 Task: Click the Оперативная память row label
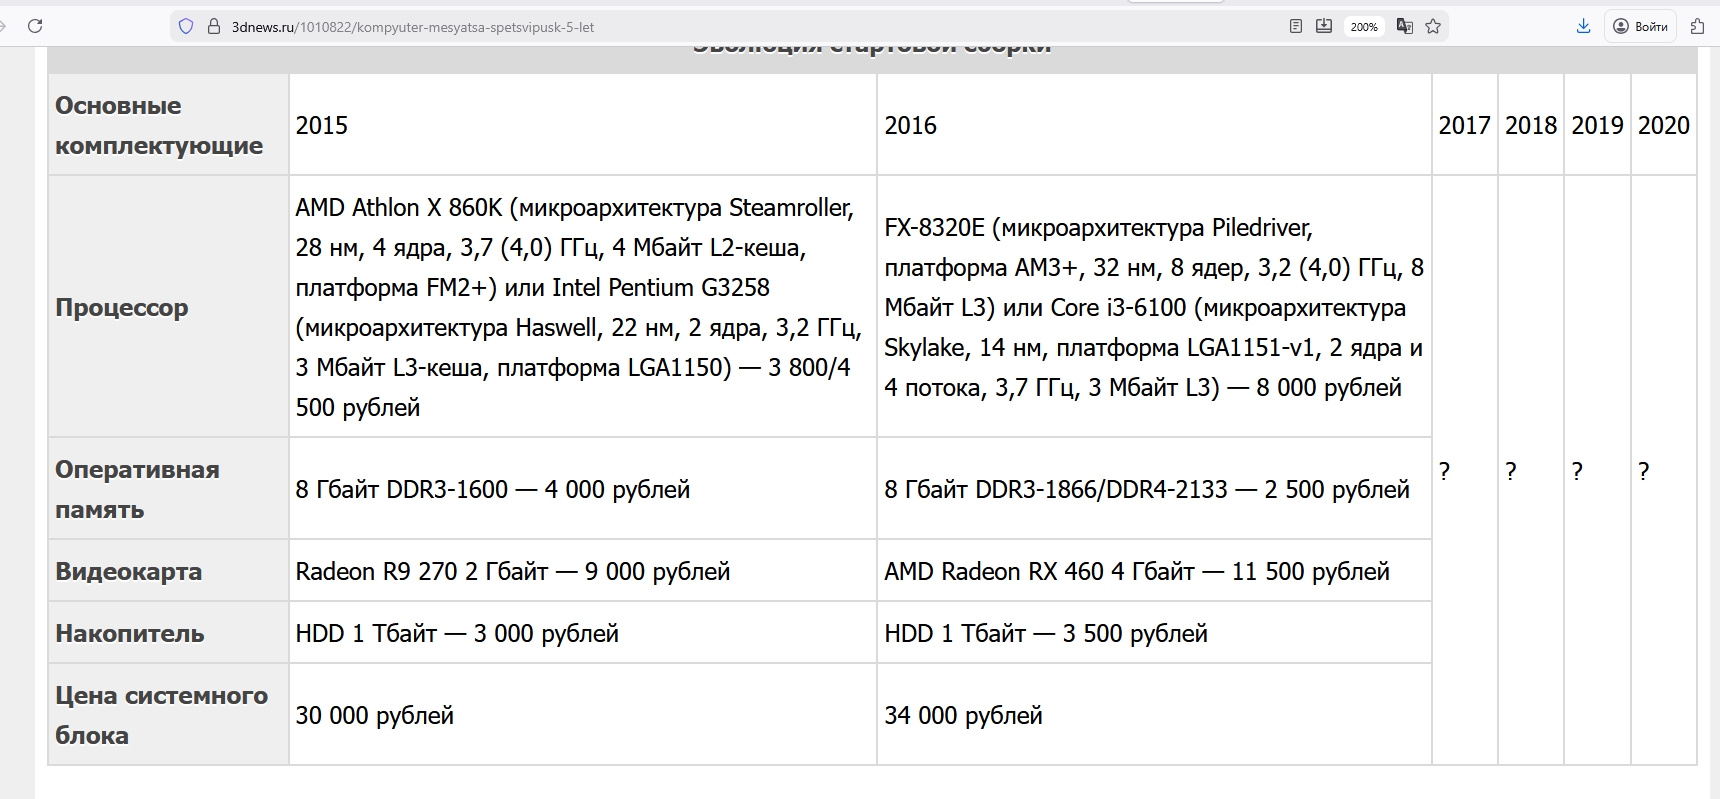(x=168, y=489)
